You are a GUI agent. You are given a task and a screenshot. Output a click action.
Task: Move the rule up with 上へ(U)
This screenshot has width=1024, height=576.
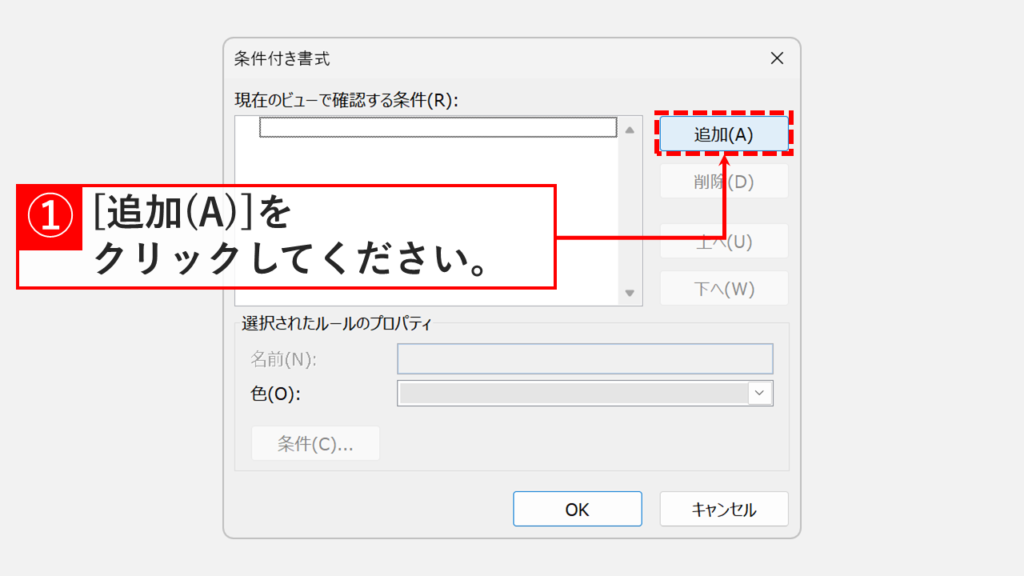click(724, 240)
